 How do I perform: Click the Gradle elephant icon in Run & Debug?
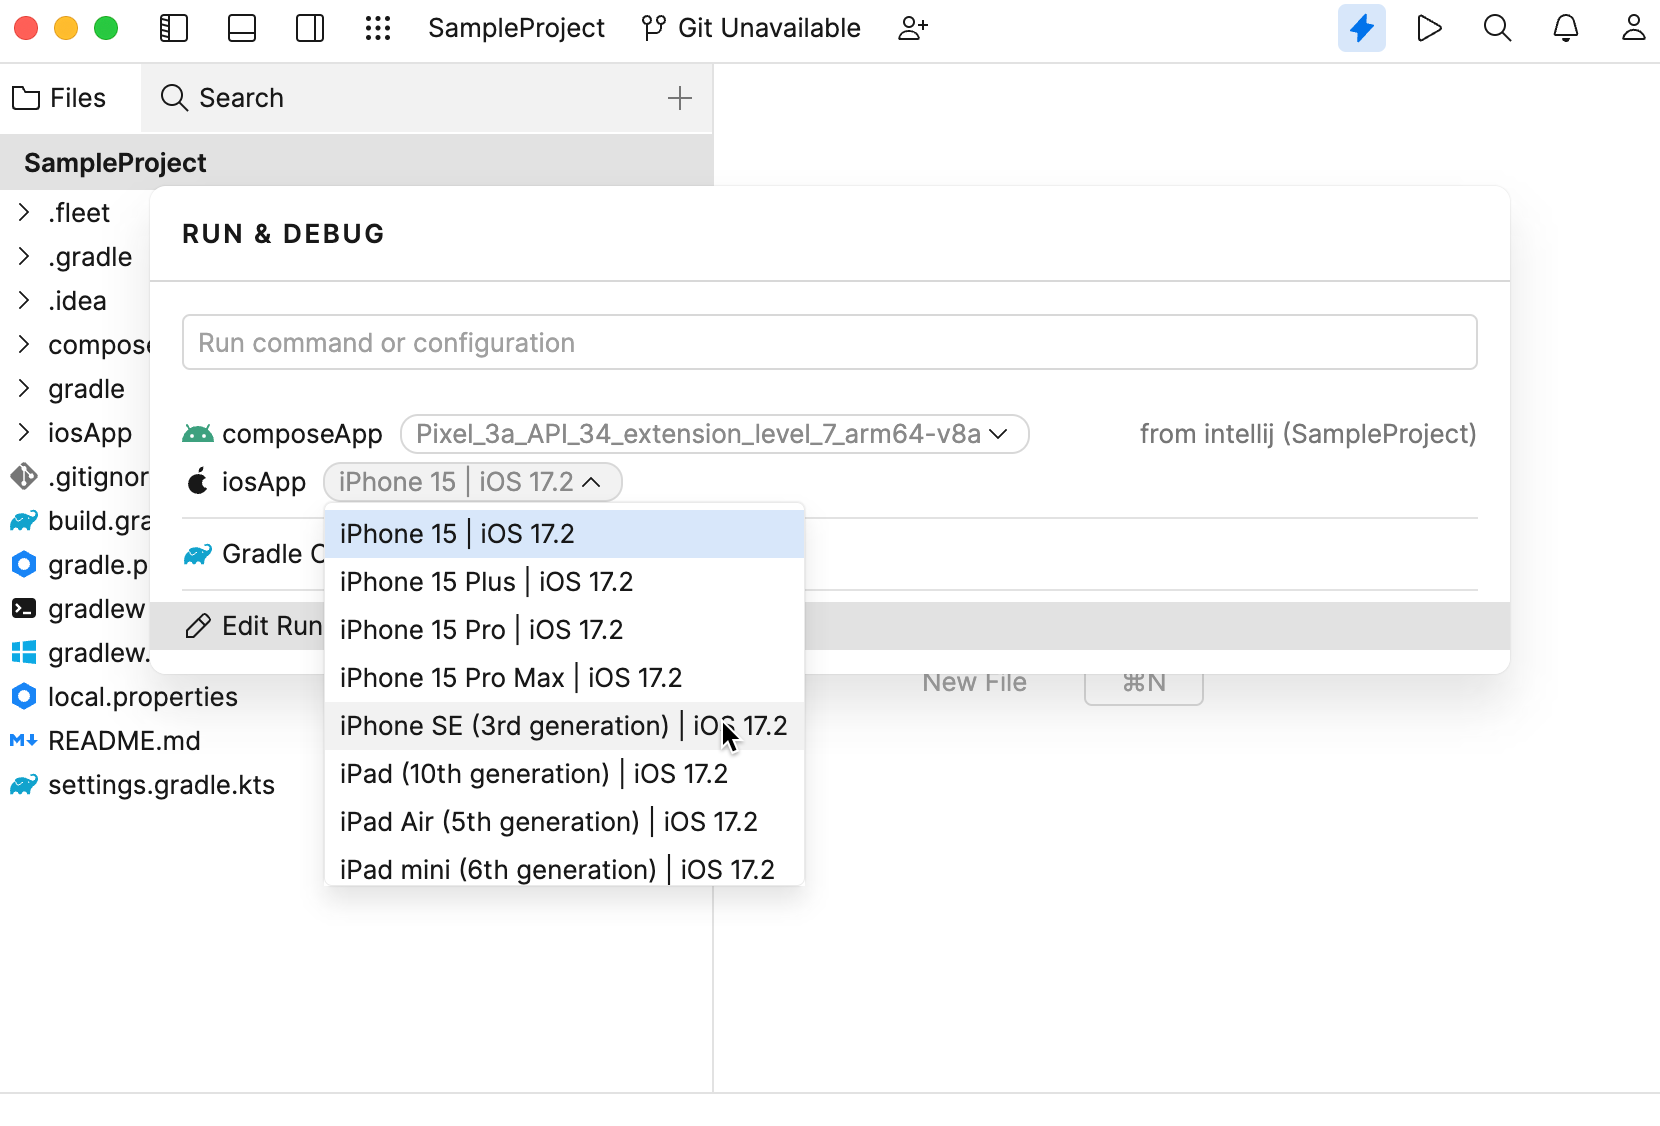point(198,554)
